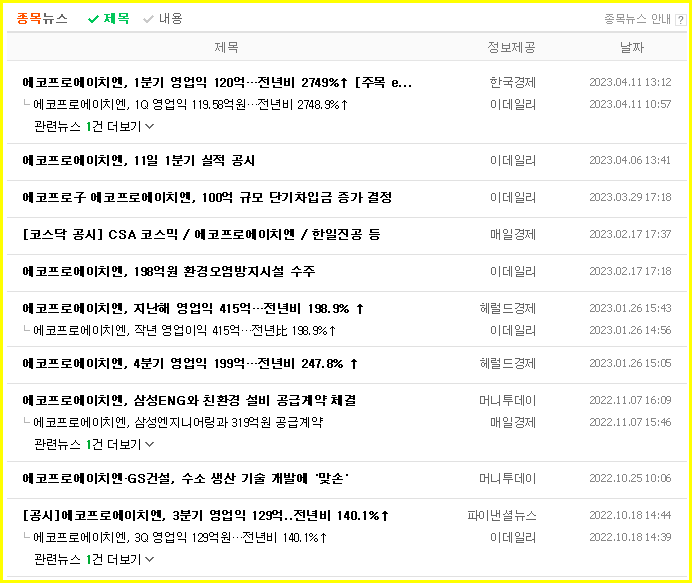Click the 제목 column header
Viewport: 692px width, 583px height.
(226, 47)
